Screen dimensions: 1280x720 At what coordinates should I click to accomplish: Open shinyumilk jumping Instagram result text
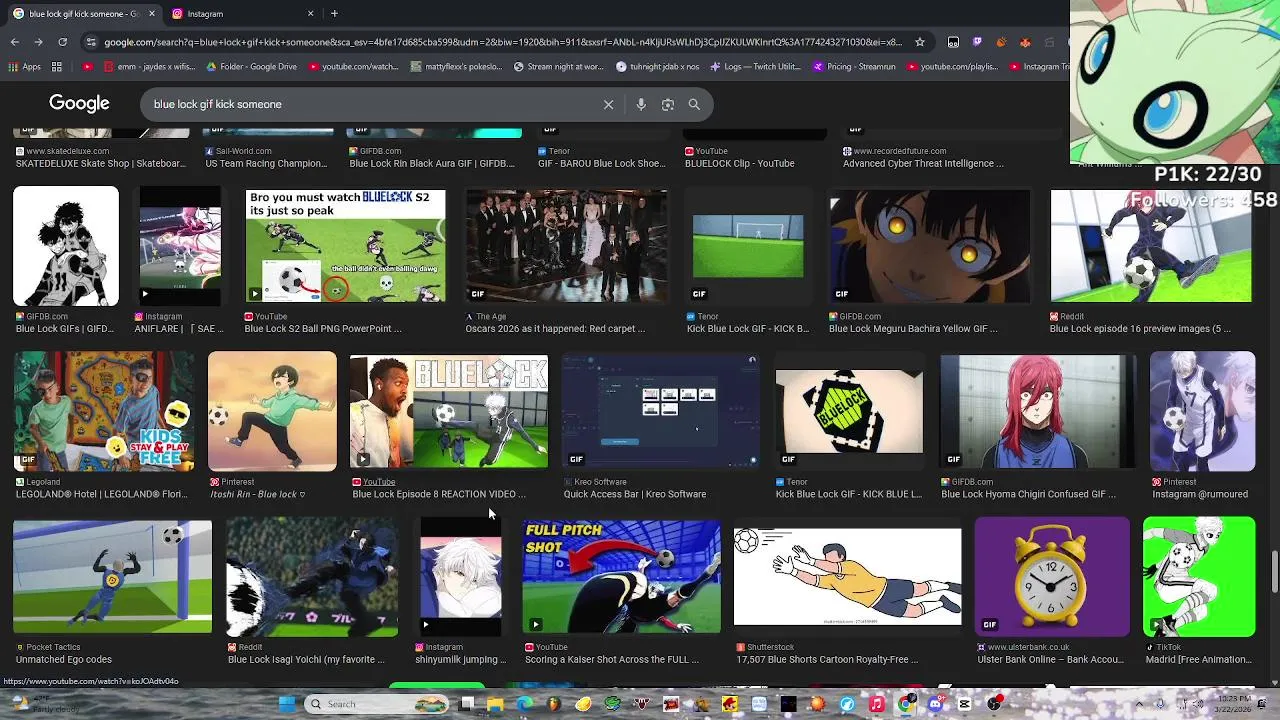(460, 659)
